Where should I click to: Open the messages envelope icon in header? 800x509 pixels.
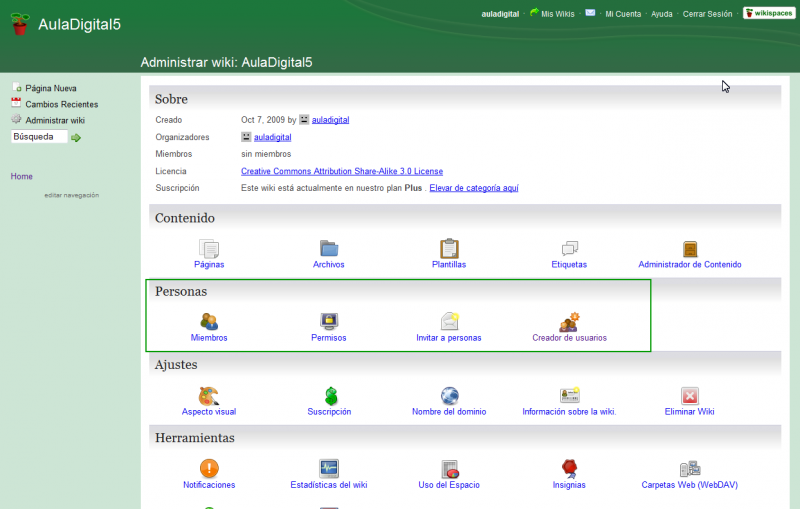click(590, 13)
